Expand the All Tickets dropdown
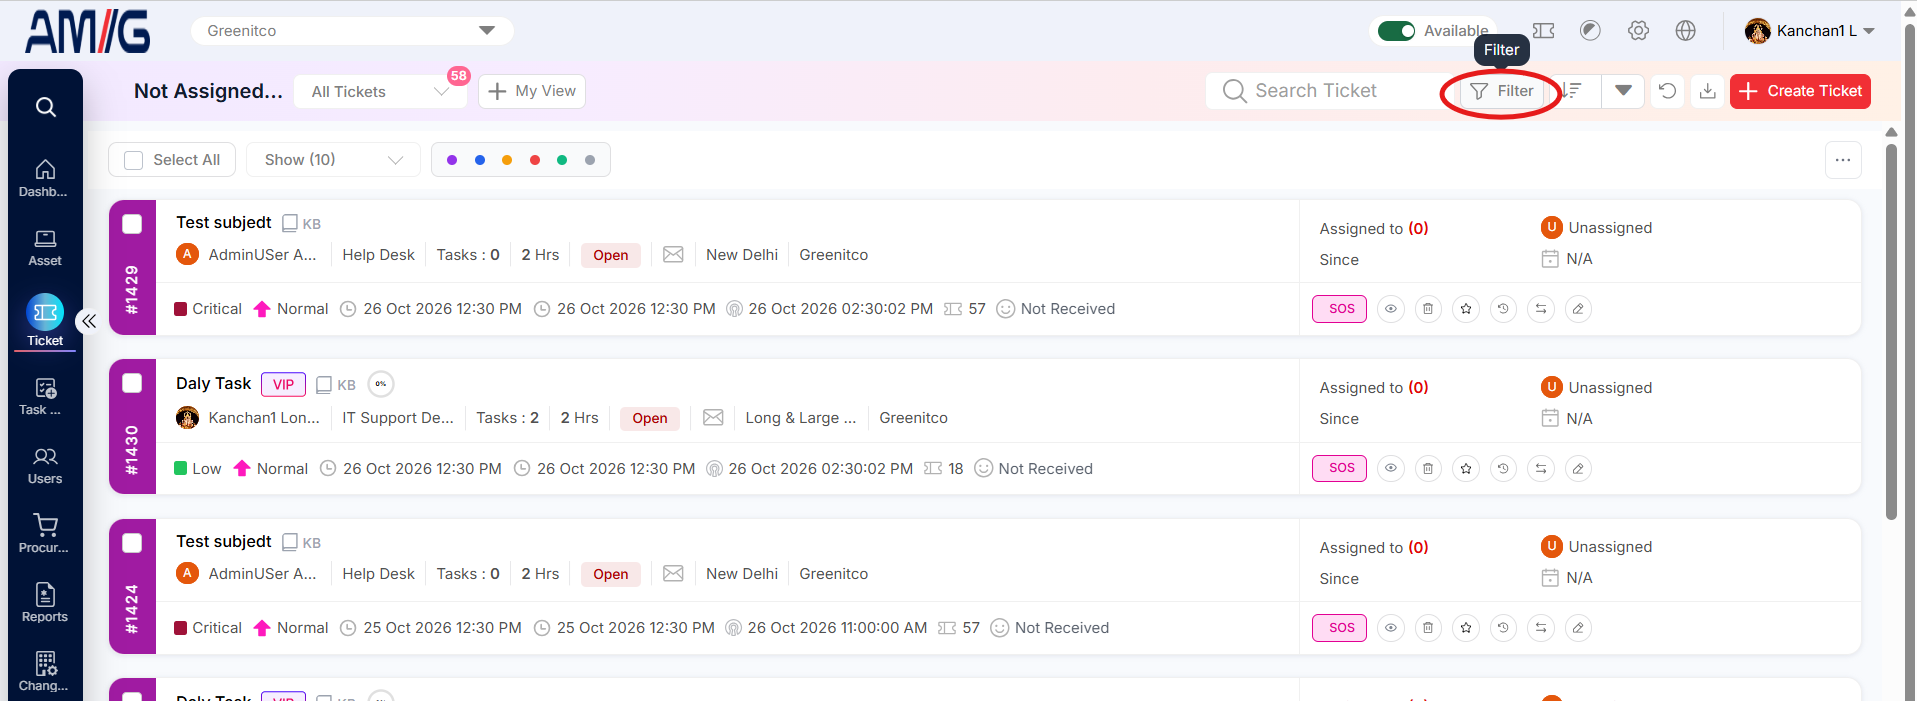The height and width of the screenshot is (701, 1917). tap(380, 91)
